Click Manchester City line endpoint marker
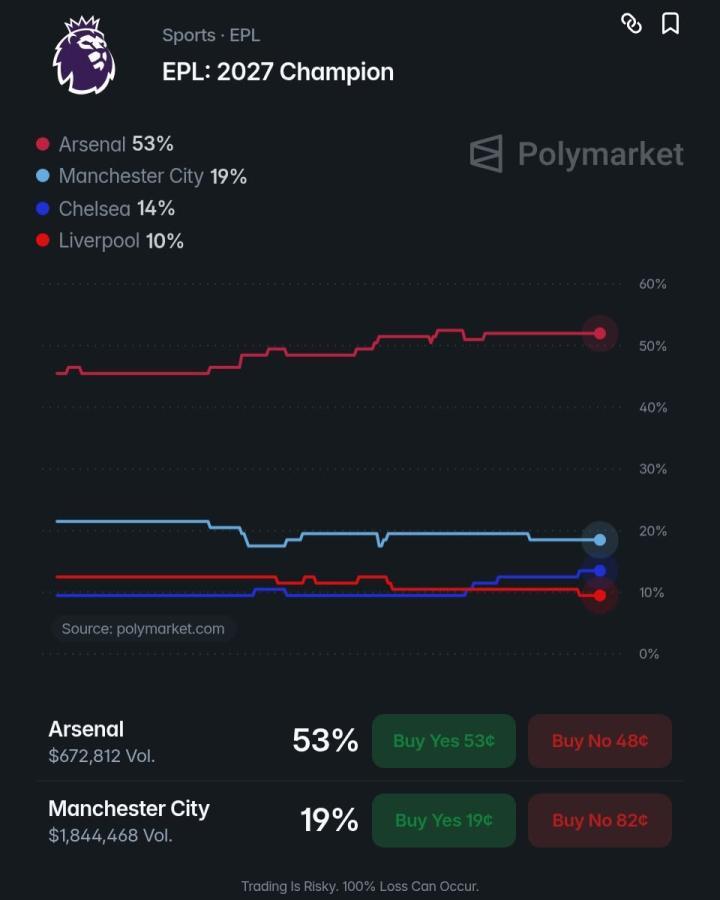Viewport: 720px width, 900px height. pos(600,540)
